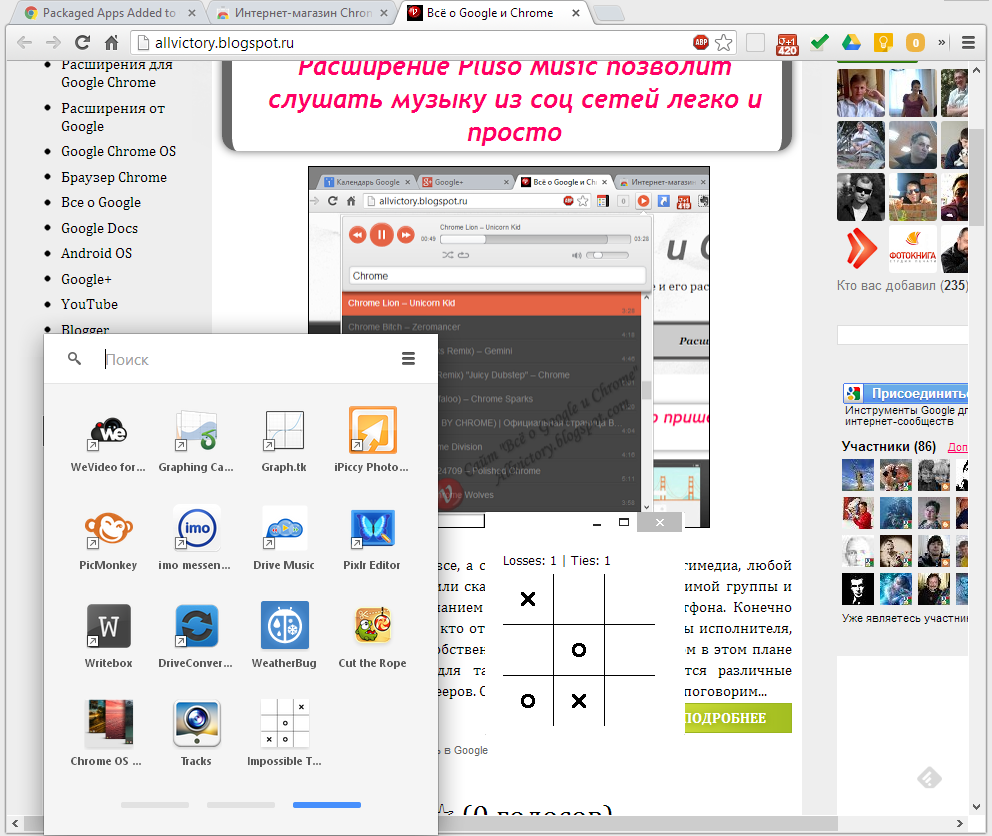The image size is (992, 836).
Task: Click Присоединиться join button
Action: pos(905,394)
